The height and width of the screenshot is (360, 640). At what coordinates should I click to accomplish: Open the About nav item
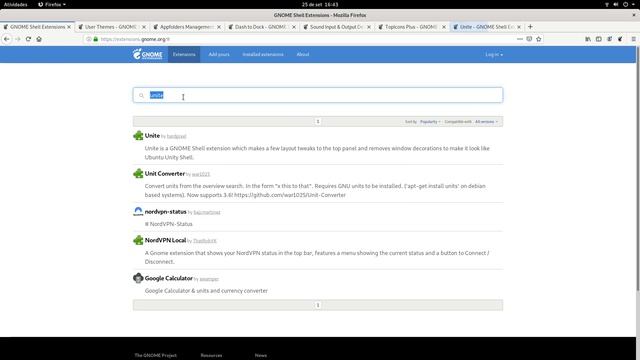pyautogui.click(x=303, y=54)
